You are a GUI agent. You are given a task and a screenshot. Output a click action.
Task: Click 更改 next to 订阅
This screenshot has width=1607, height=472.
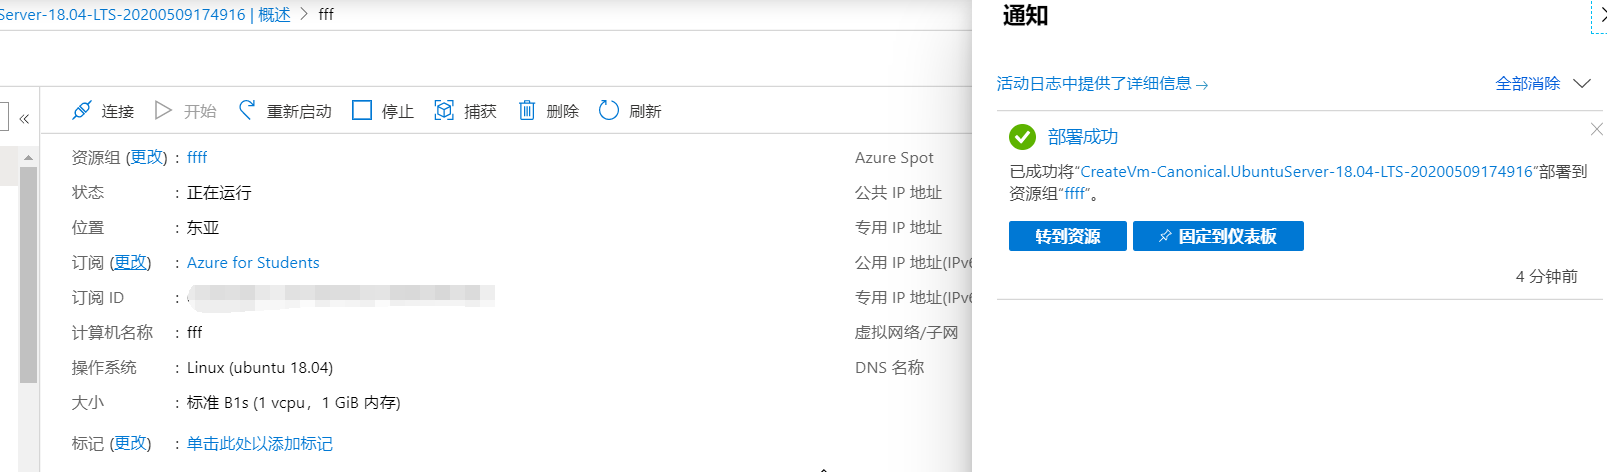(130, 262)
